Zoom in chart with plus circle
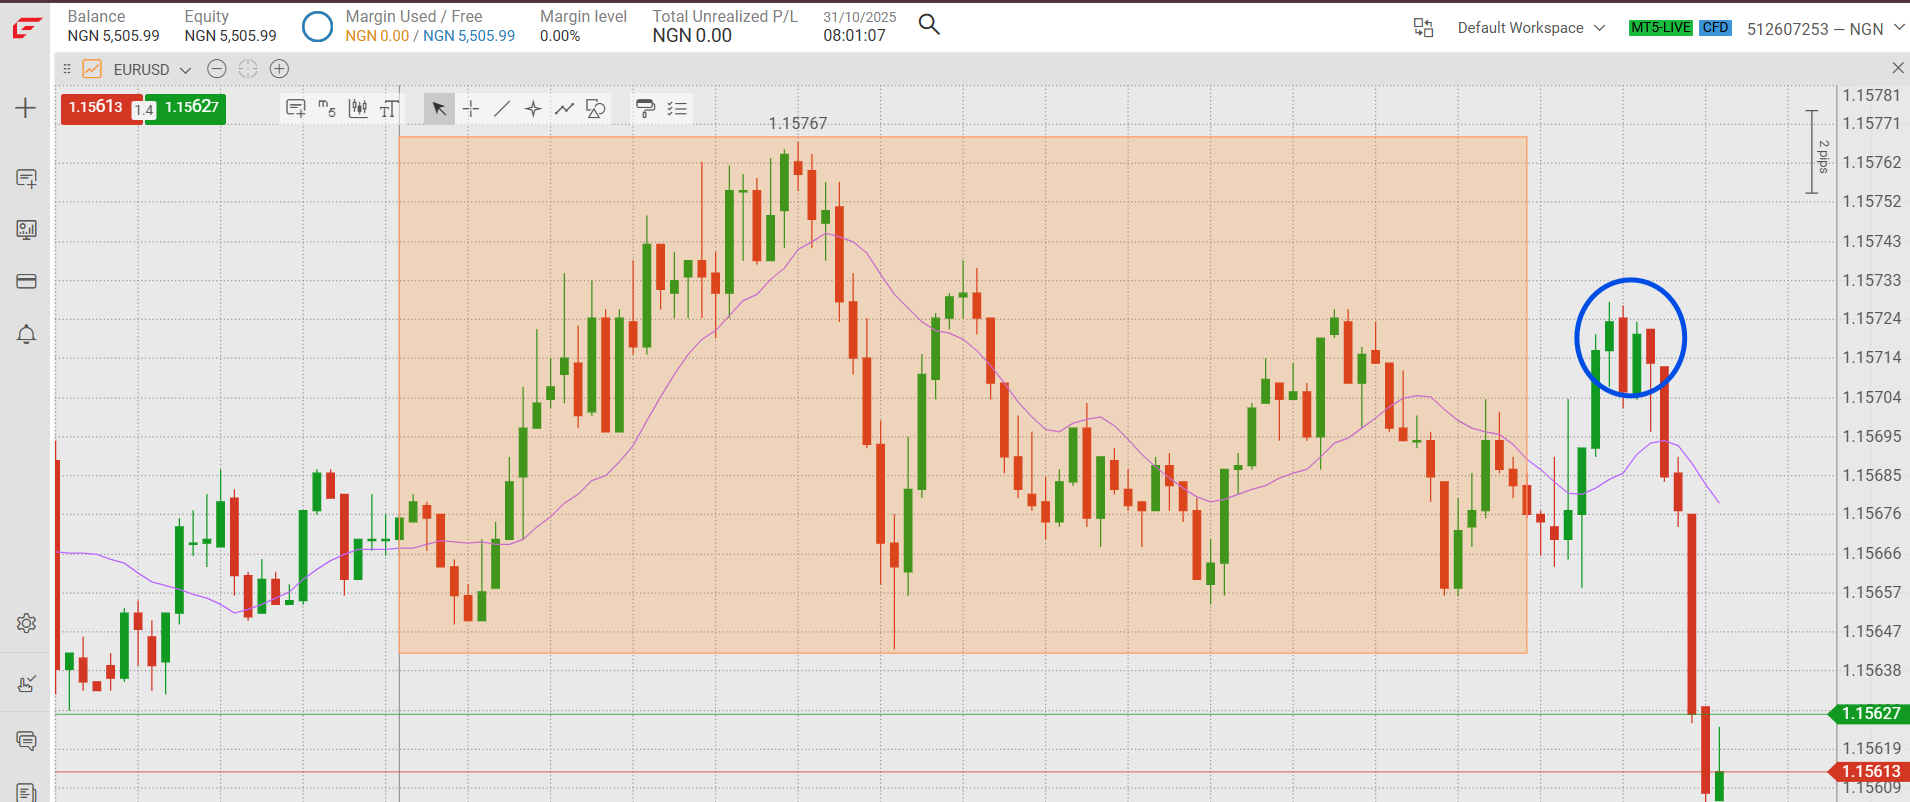1910x802 pixels. [280, 69]
